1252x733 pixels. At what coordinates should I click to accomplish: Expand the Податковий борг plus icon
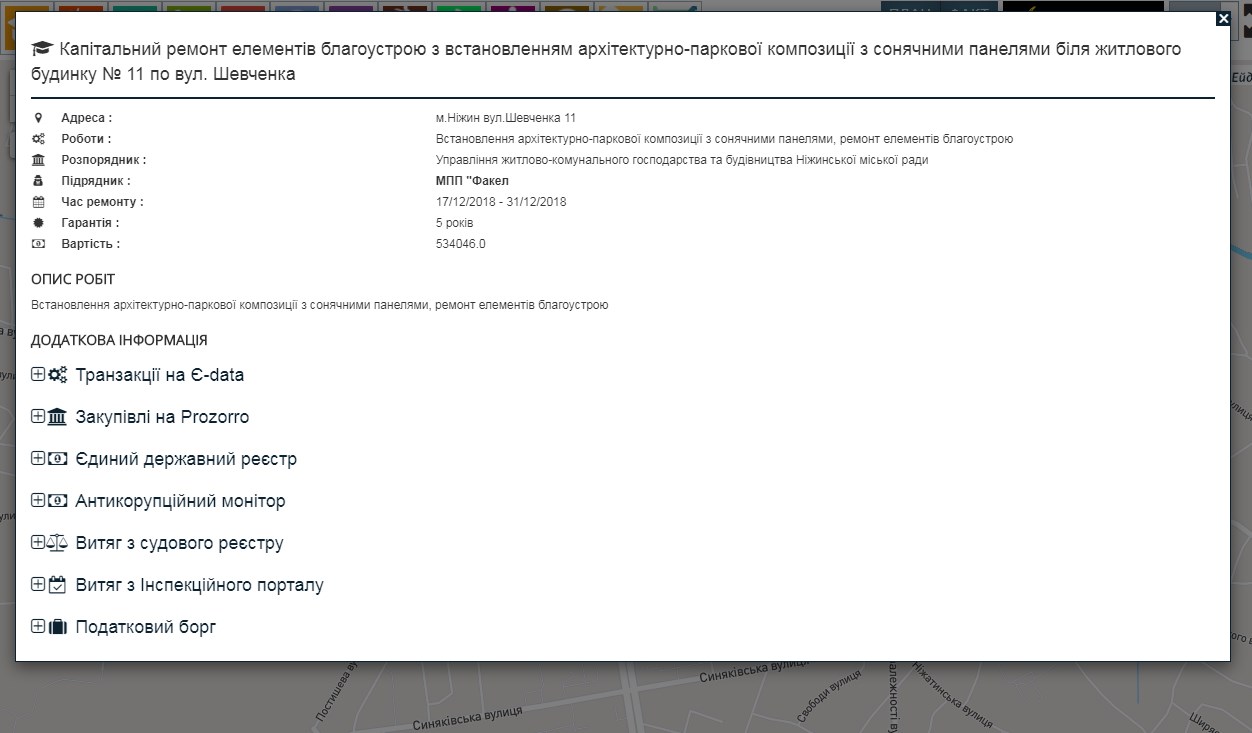[38, 626]
